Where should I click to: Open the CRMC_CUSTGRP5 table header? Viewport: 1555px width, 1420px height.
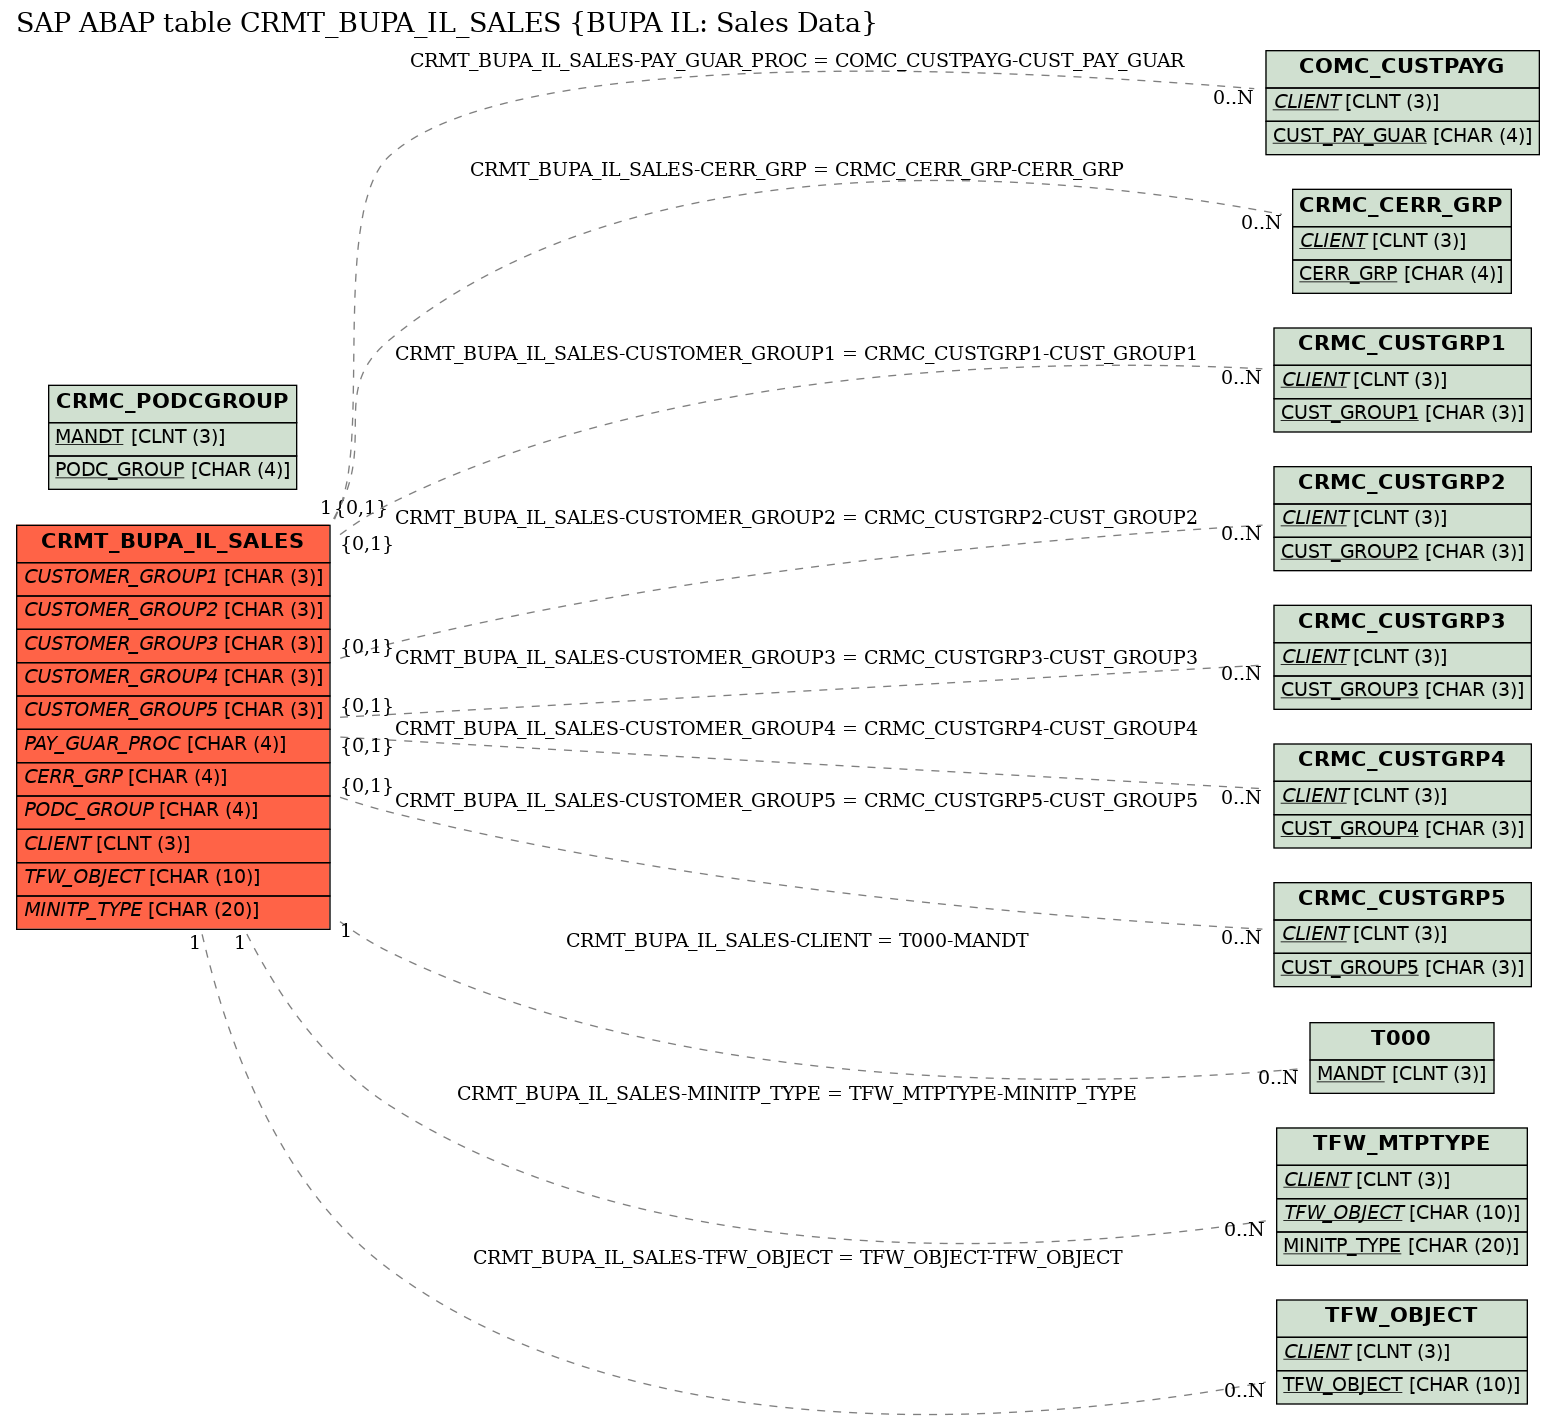pyautogui.click(x=1402, y=899)
